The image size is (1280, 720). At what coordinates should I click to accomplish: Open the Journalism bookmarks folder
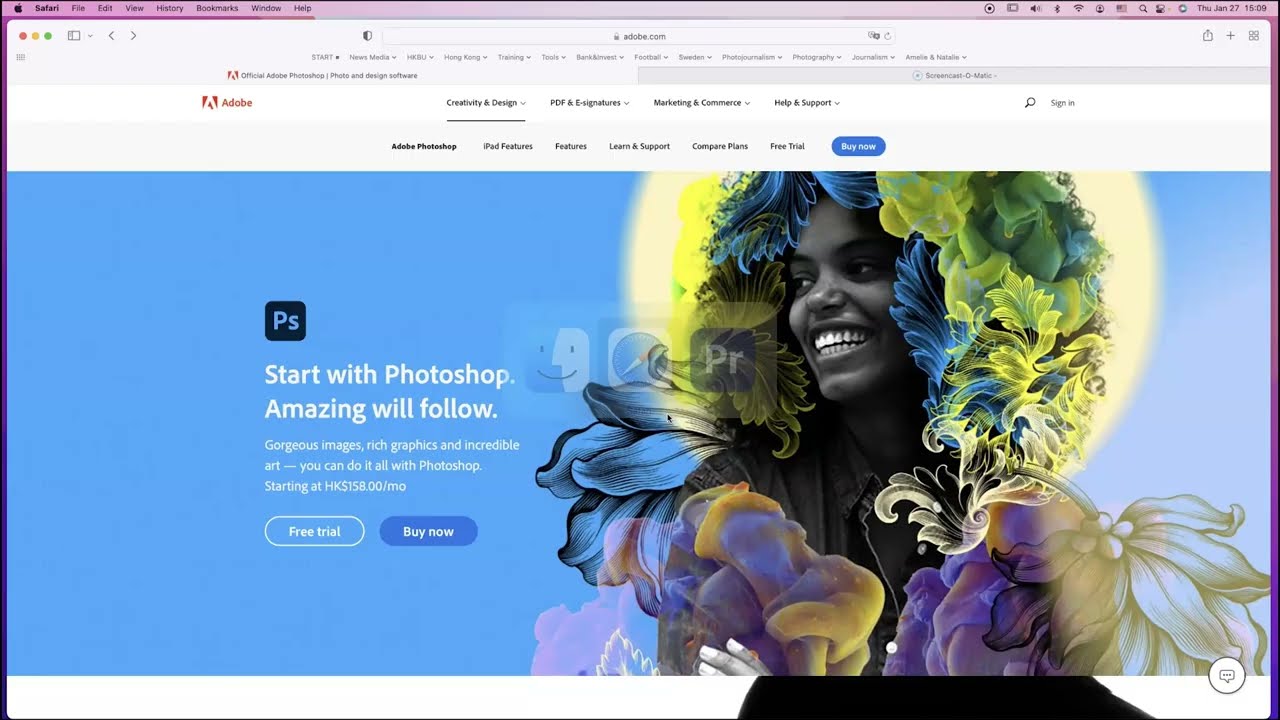tap(873, 57)
